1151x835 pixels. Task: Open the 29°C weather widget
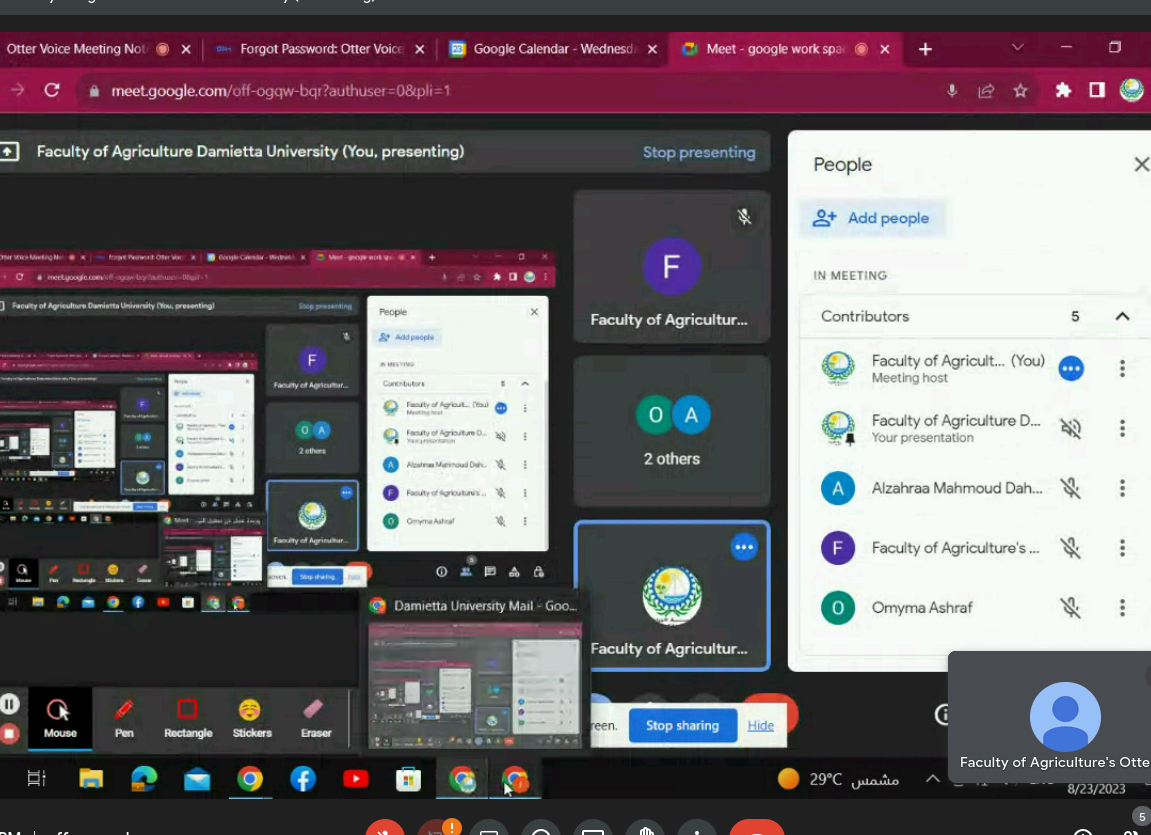click(x=838, y=779)
